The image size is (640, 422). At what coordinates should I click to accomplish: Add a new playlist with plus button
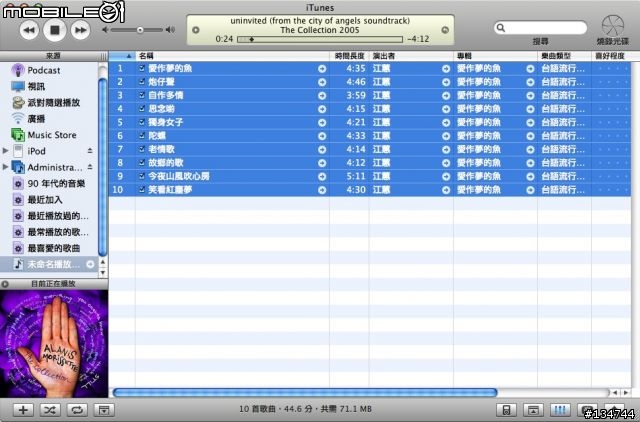23,410
